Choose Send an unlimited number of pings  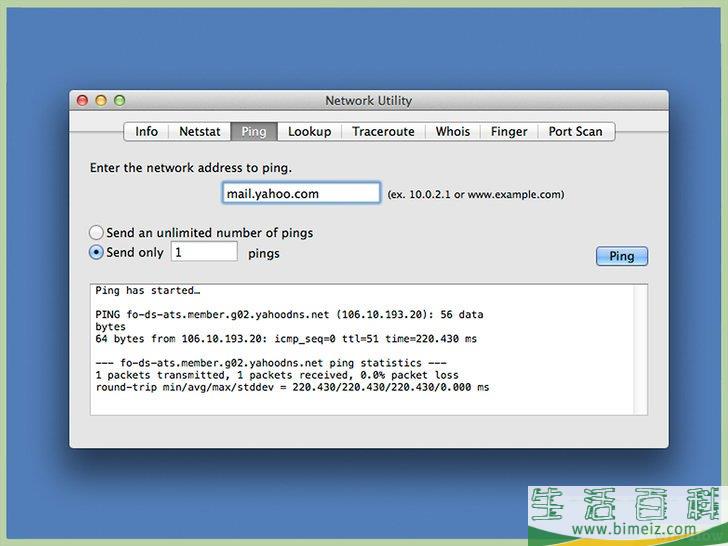97,233
